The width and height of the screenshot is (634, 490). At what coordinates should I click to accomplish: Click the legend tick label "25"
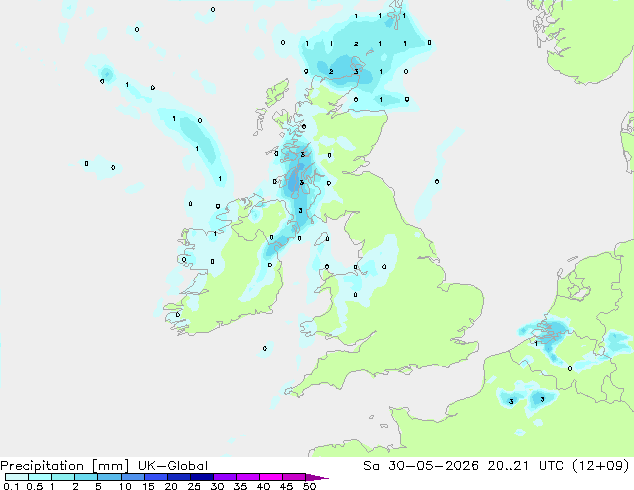click(x=194, y=486)
